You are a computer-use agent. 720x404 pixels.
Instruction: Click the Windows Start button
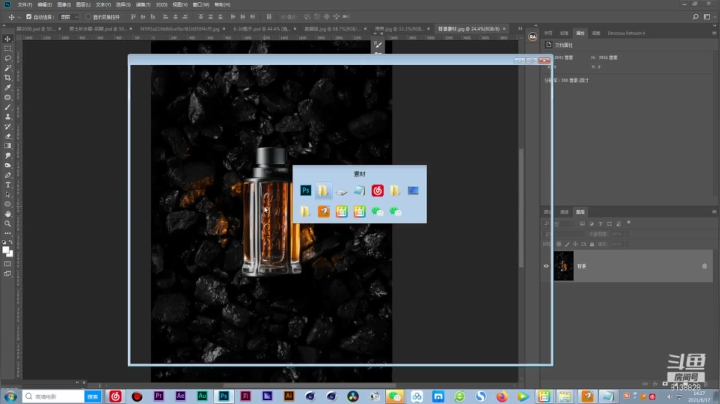coord(10,396)
